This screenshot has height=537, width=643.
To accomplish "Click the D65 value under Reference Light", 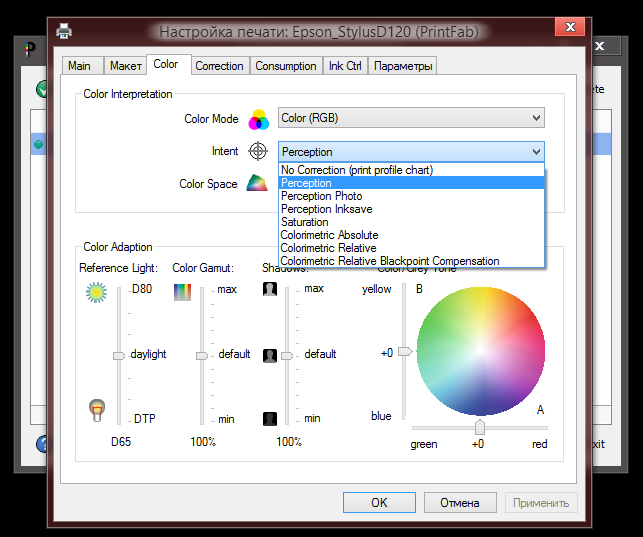I will (x=121, y=442).
